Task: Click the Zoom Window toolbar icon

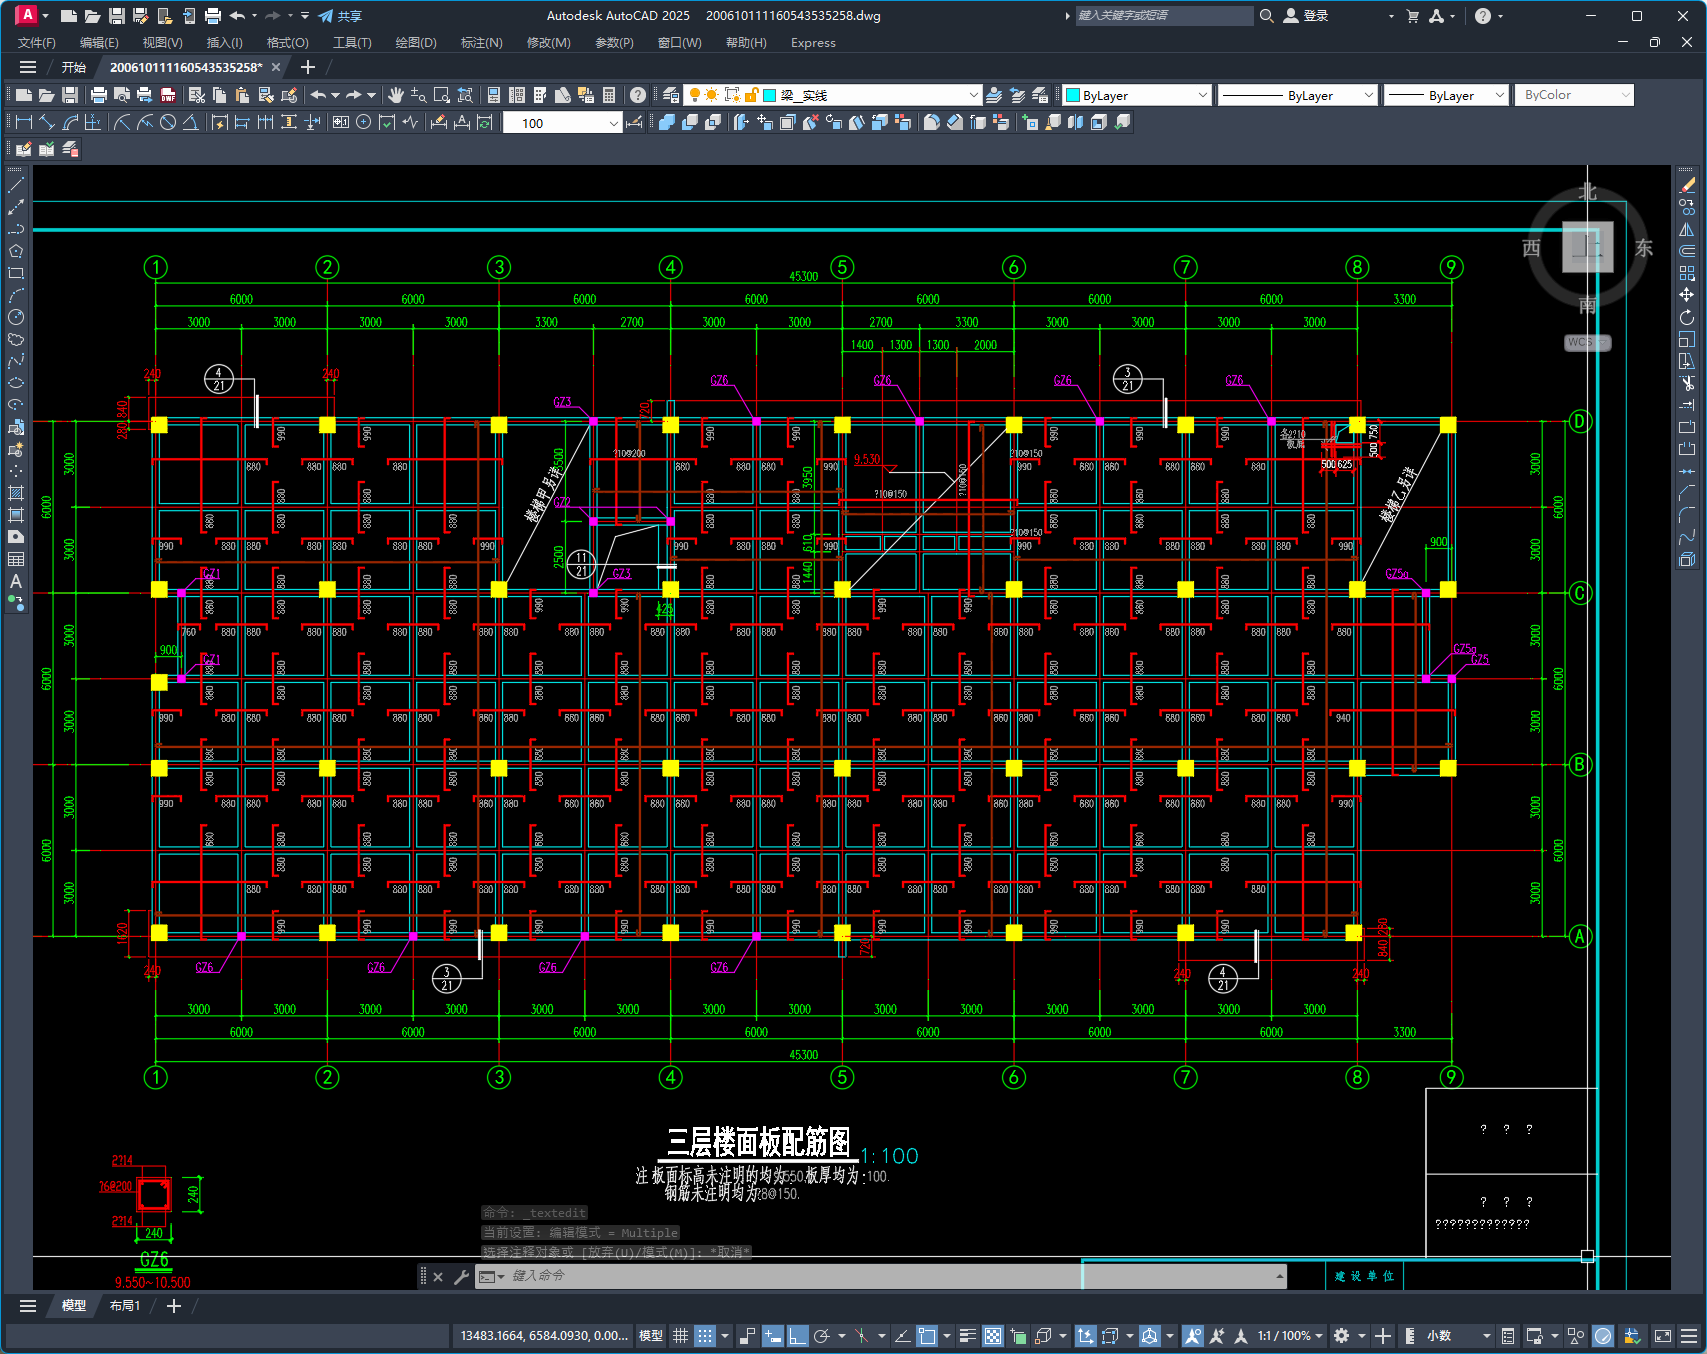Action: [x=442, y=95]
